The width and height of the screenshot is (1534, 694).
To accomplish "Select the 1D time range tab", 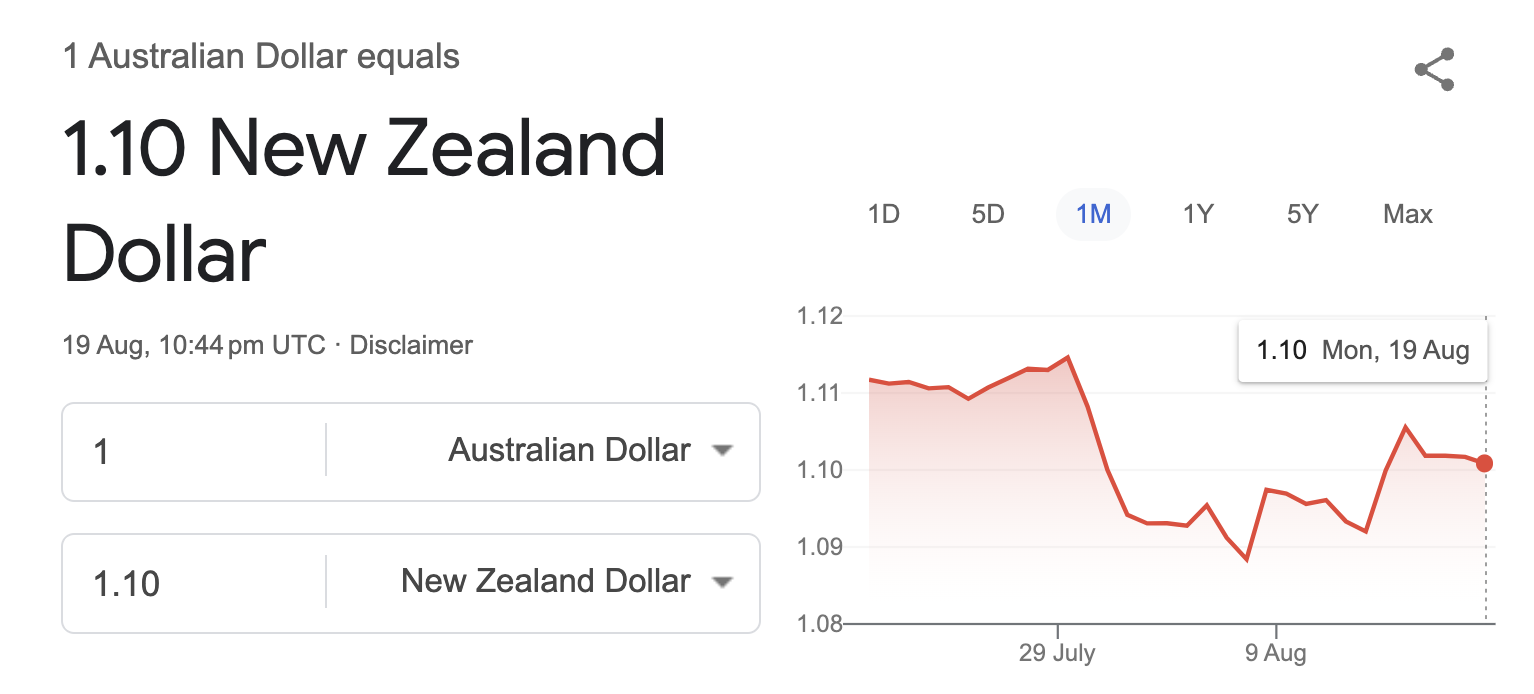I will [883, 214].
